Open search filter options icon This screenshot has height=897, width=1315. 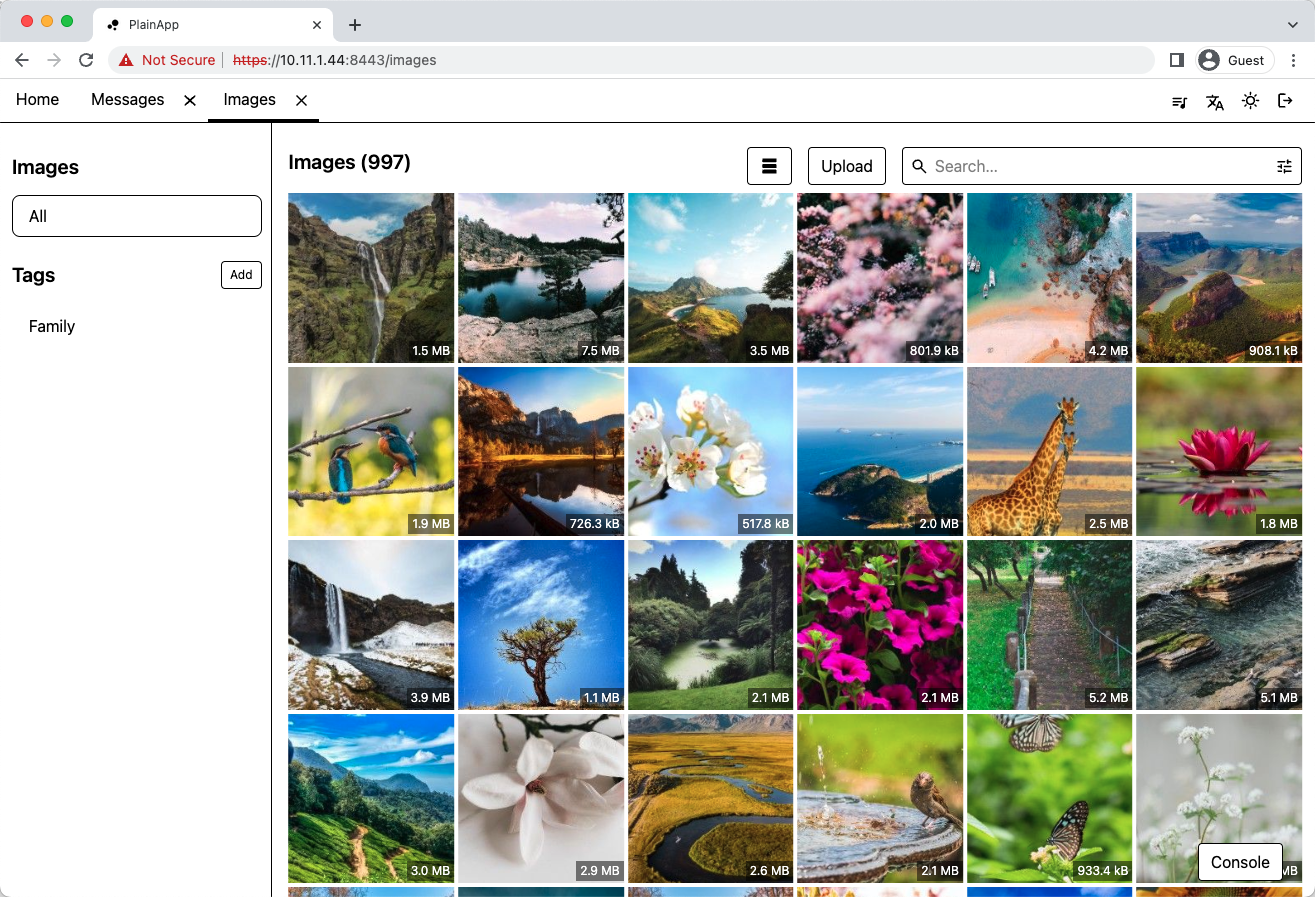(x=1284, y=166)
